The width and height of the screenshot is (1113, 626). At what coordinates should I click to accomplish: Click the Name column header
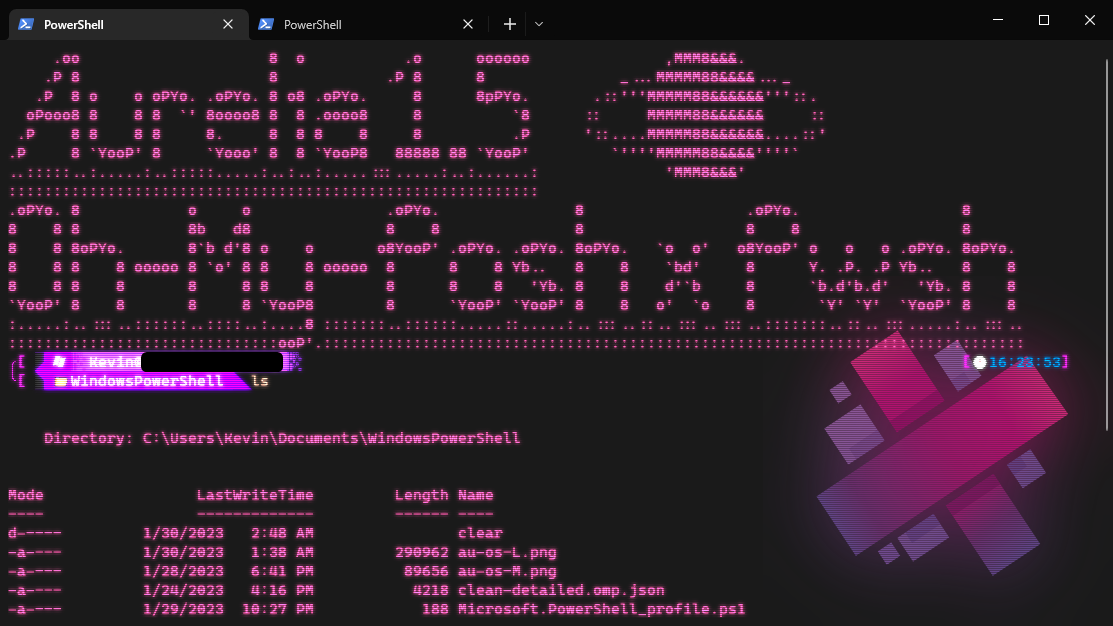476,495
